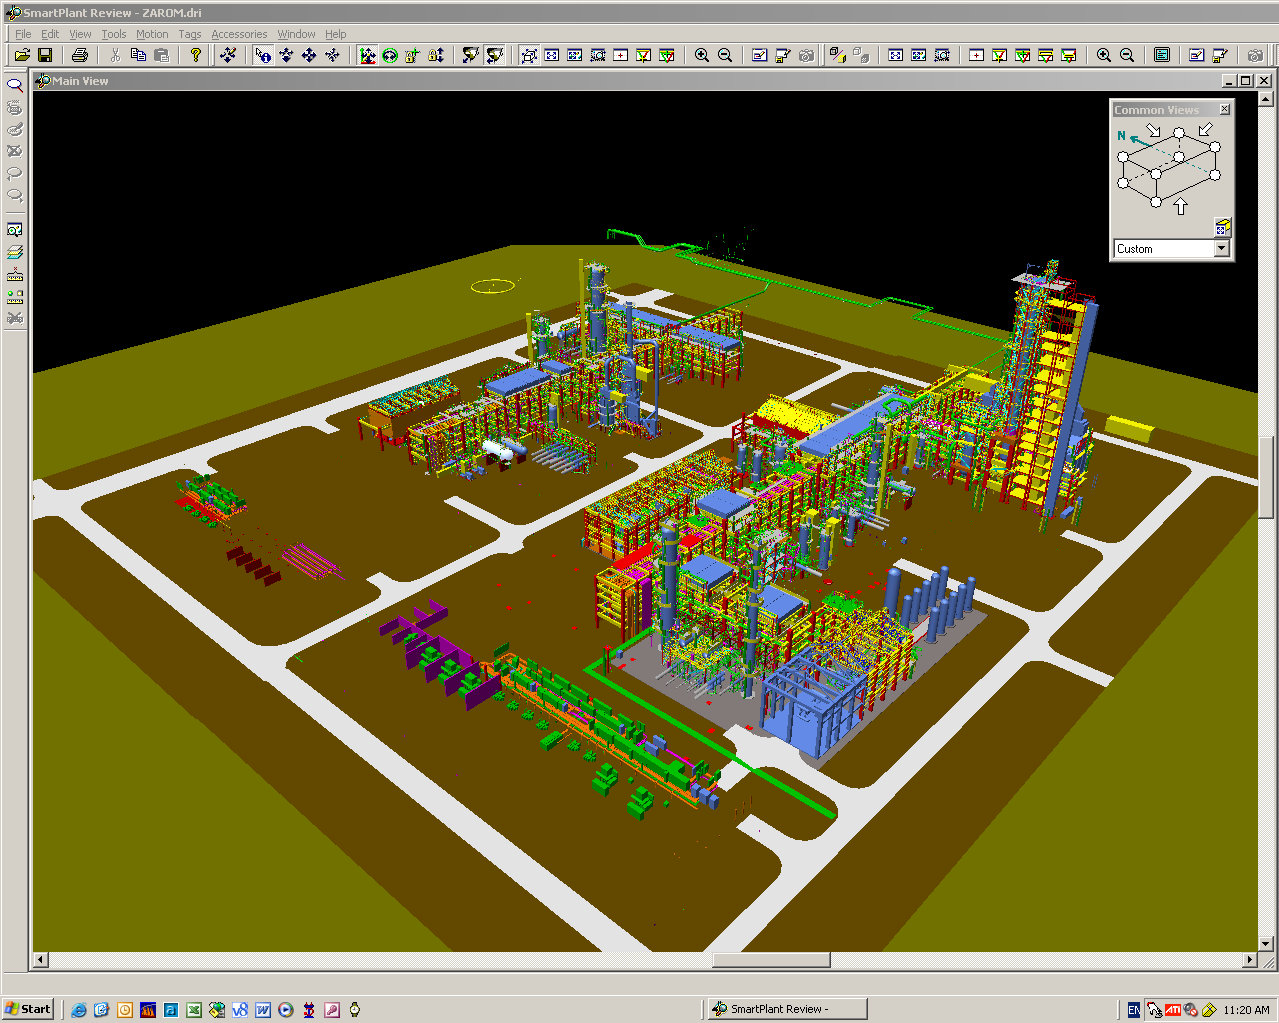Open the Tags menu
This screenshot has width=1279, height=1023.
(189, 34)
